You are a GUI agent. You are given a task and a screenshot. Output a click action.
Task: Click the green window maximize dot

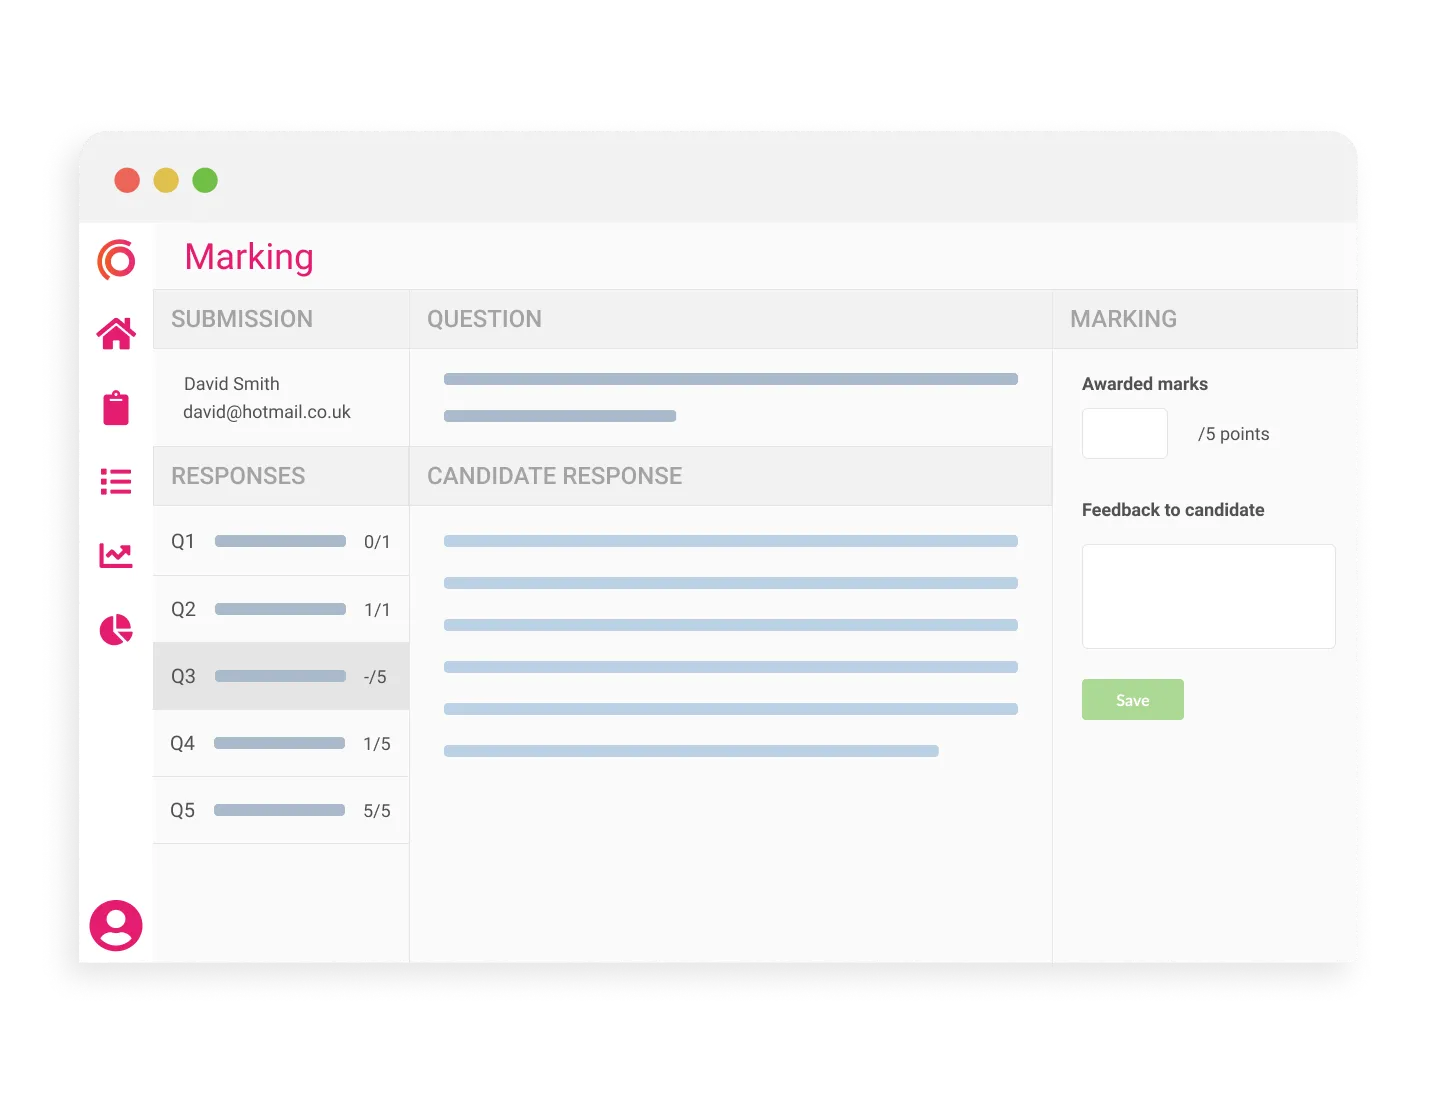click(x=205, y=180)
